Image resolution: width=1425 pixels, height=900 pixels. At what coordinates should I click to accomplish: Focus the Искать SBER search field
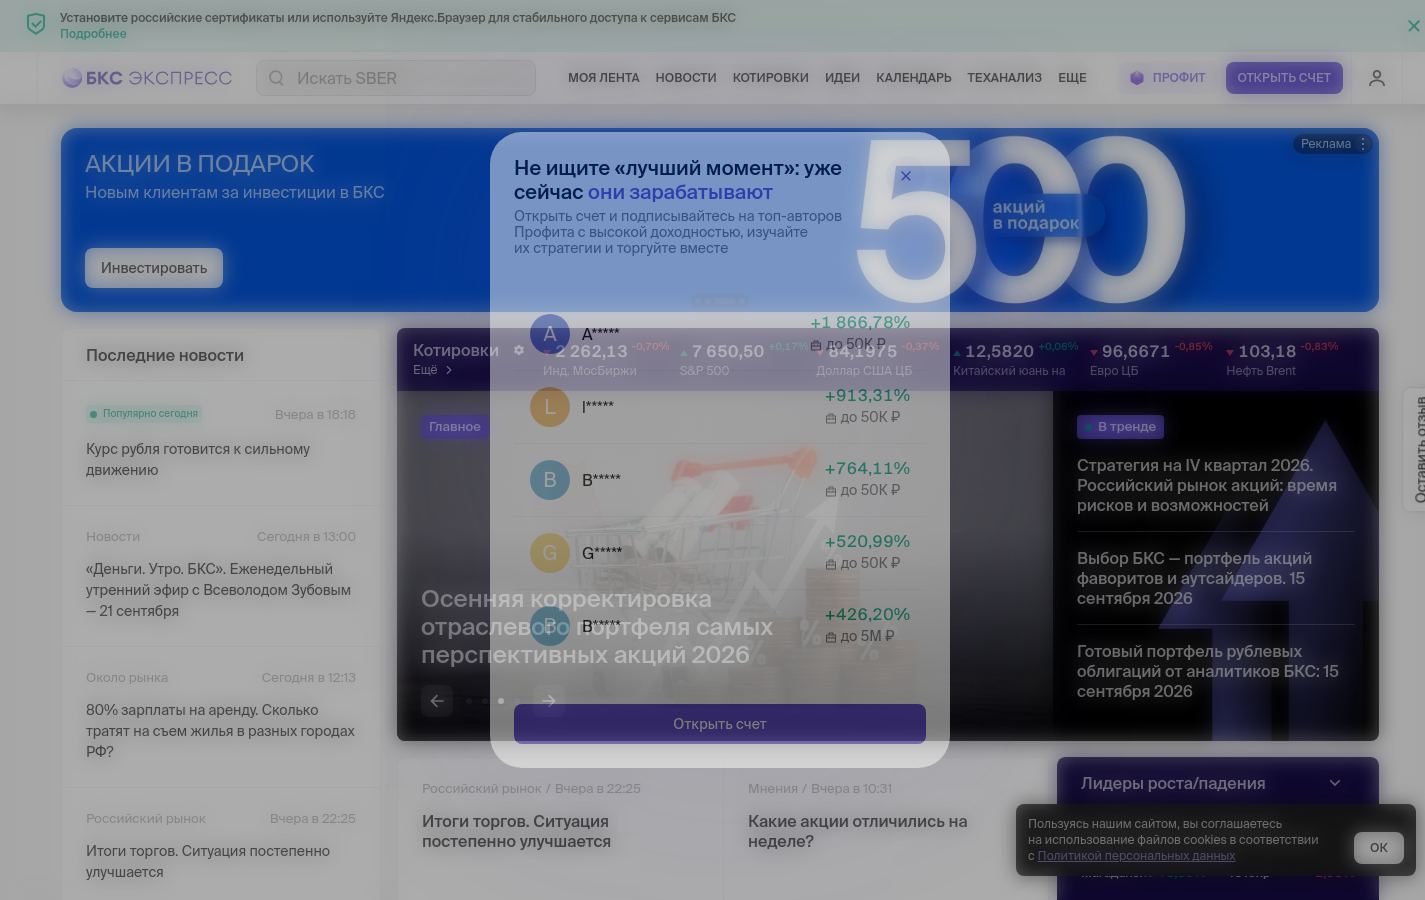[396, 78]
